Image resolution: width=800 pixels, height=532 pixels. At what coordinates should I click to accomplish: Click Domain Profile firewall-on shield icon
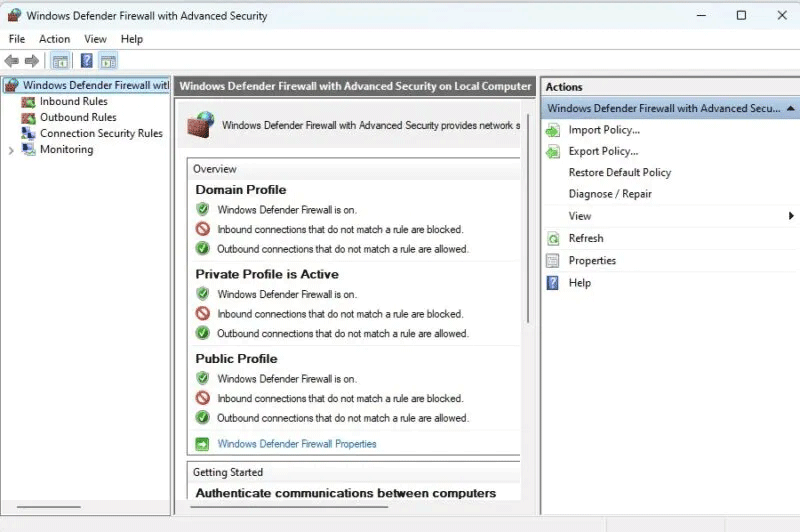pos(203,209)
